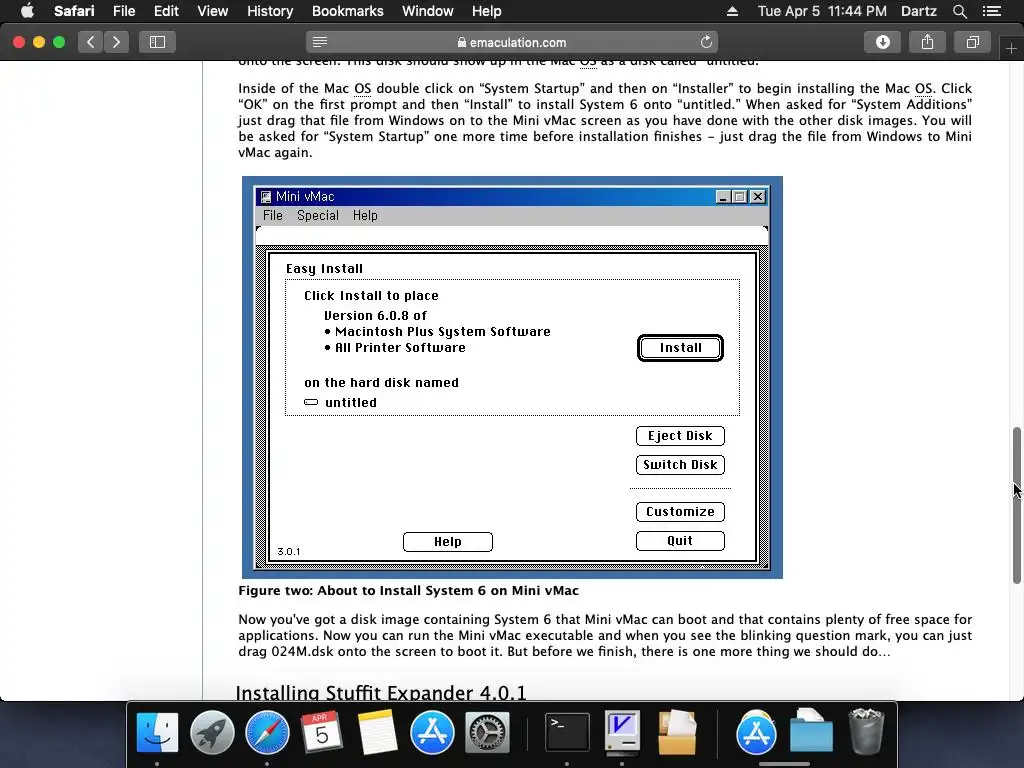Show all tabs overview
Viewport: 1024px width, 768px height.
tap(972, 42)
